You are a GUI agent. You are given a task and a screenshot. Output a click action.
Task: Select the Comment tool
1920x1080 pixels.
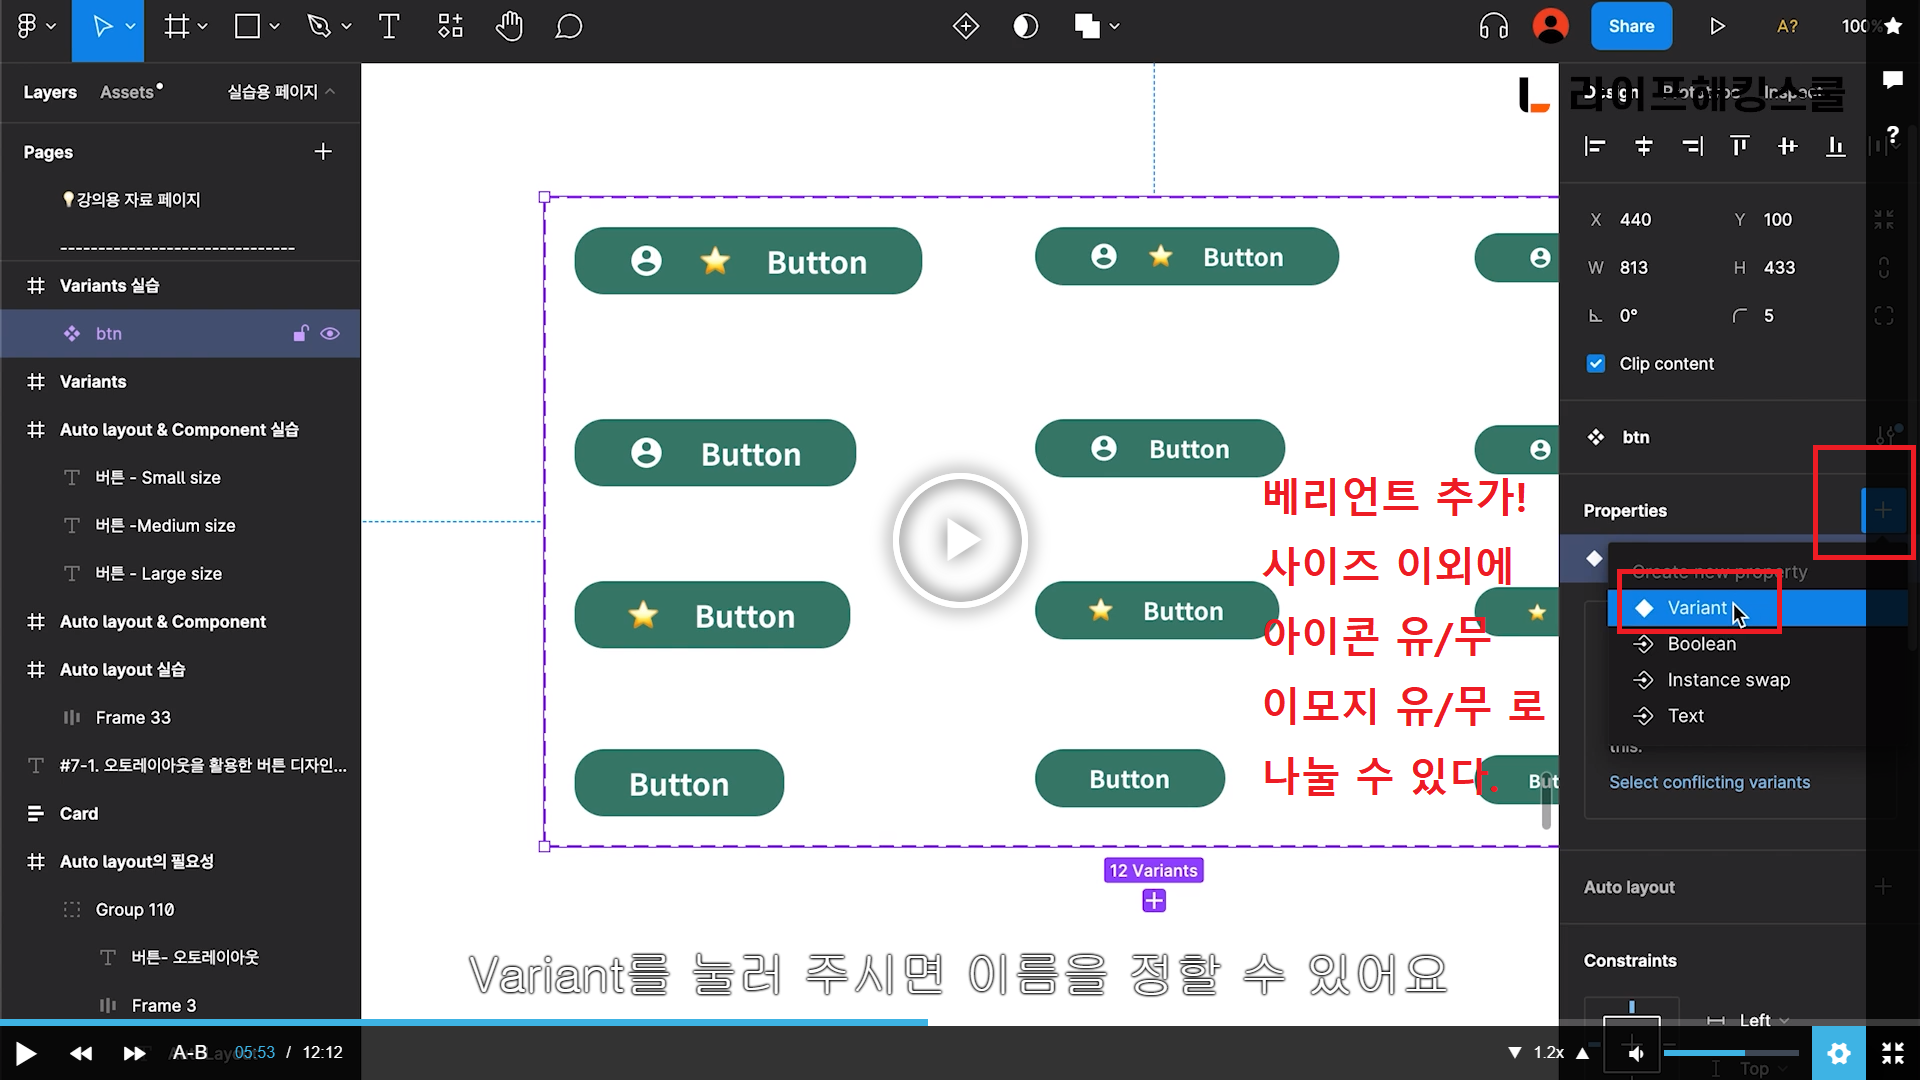click(568, 27)
